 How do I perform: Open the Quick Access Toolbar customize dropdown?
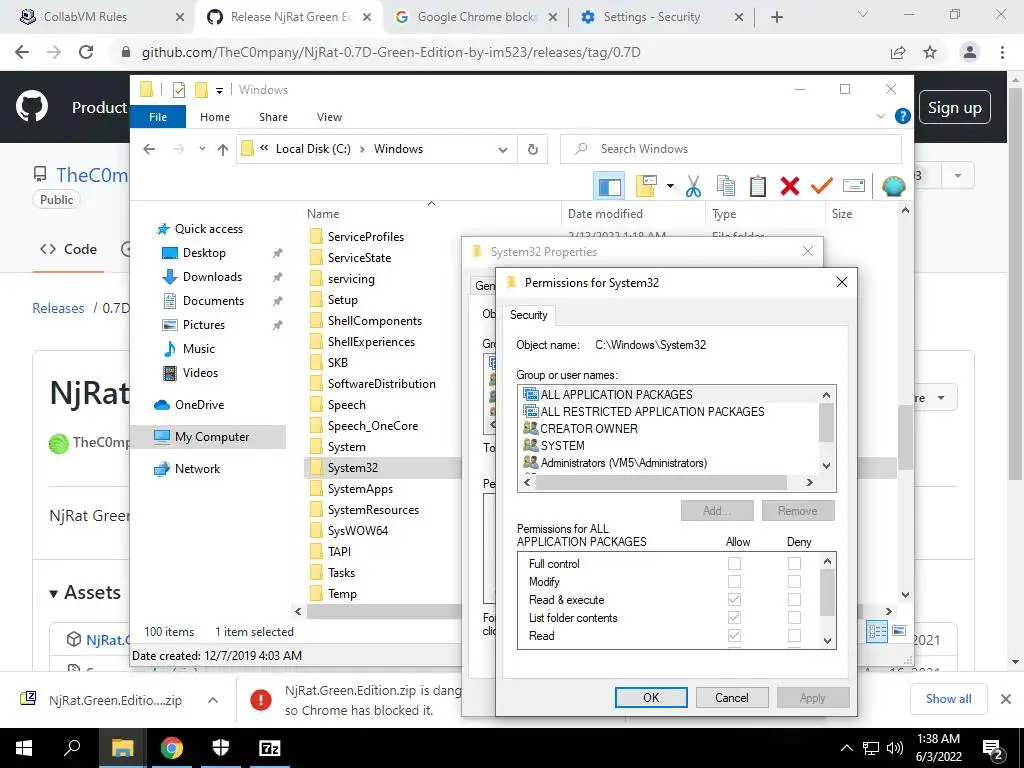tap(219, 90)
